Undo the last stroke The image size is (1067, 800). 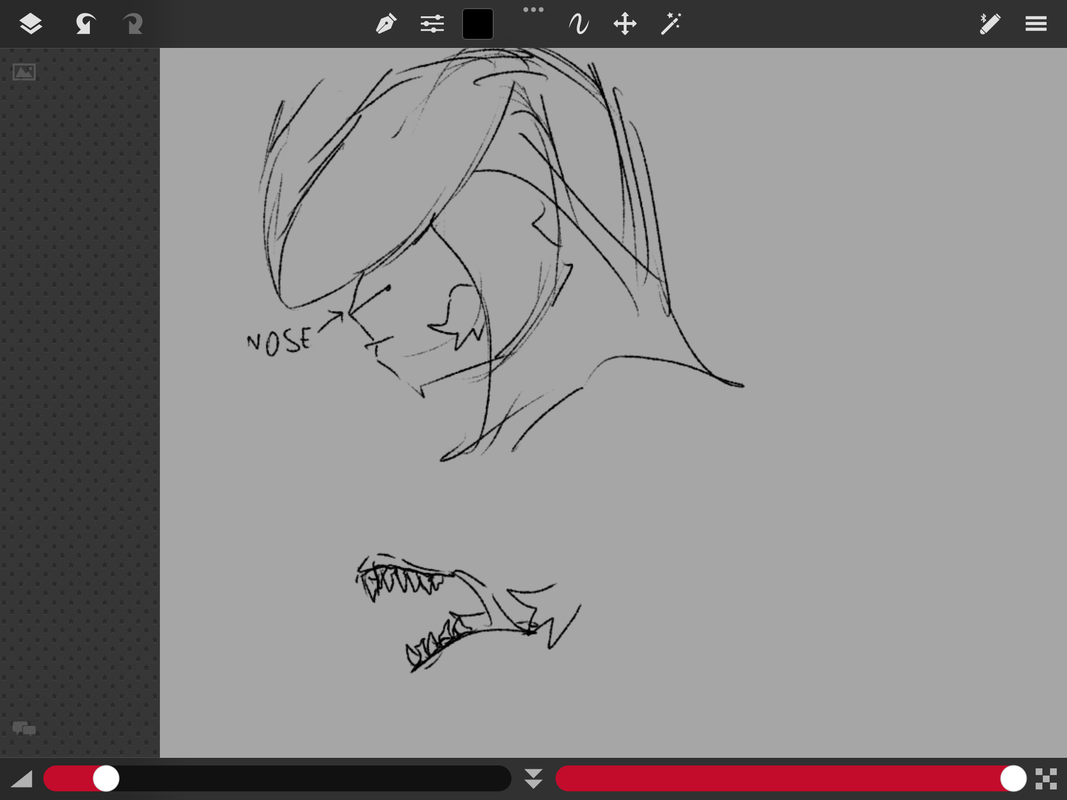[x=84, y=24]
